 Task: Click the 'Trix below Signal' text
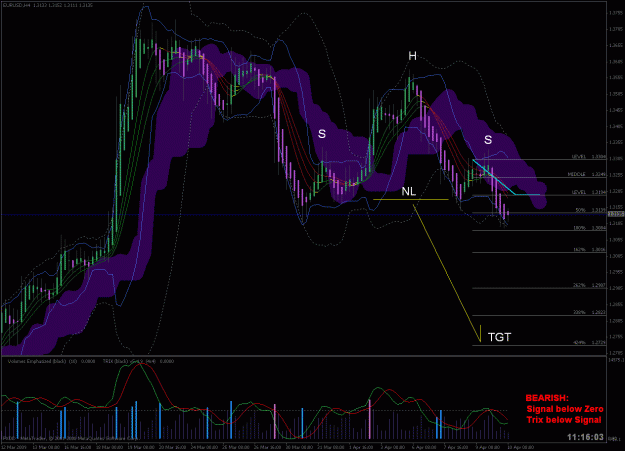coord(564,420)
